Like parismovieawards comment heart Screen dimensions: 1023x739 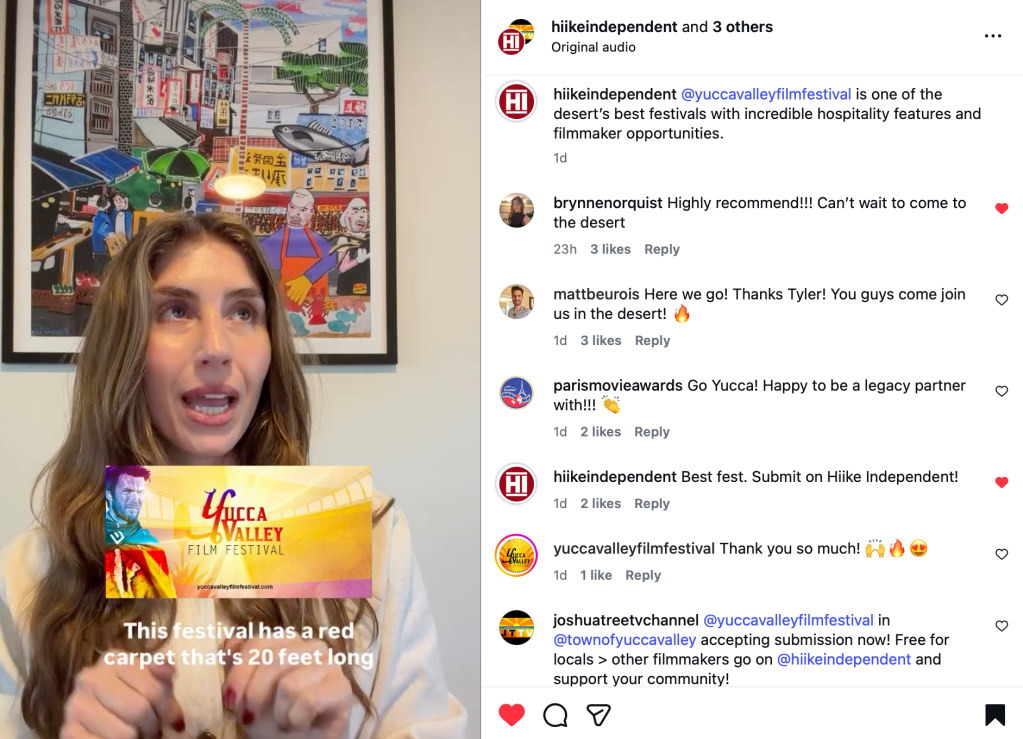[1001, 391]
